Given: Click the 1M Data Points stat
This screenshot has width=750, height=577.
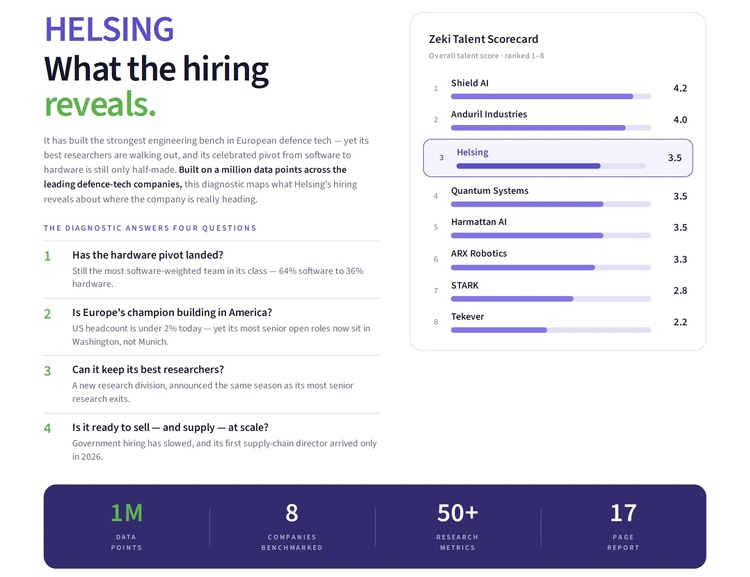Looking at the screenshot, I should point(126,525).
